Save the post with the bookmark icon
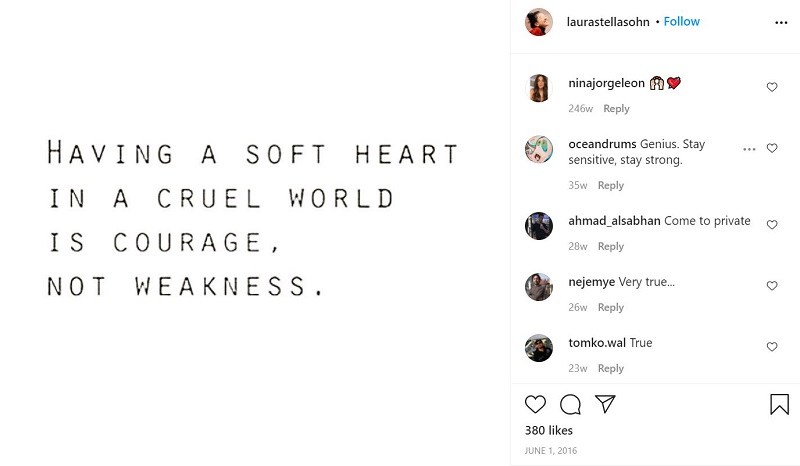Image resolution: width=800 pixels, height=466 pixels. [779, 404]
